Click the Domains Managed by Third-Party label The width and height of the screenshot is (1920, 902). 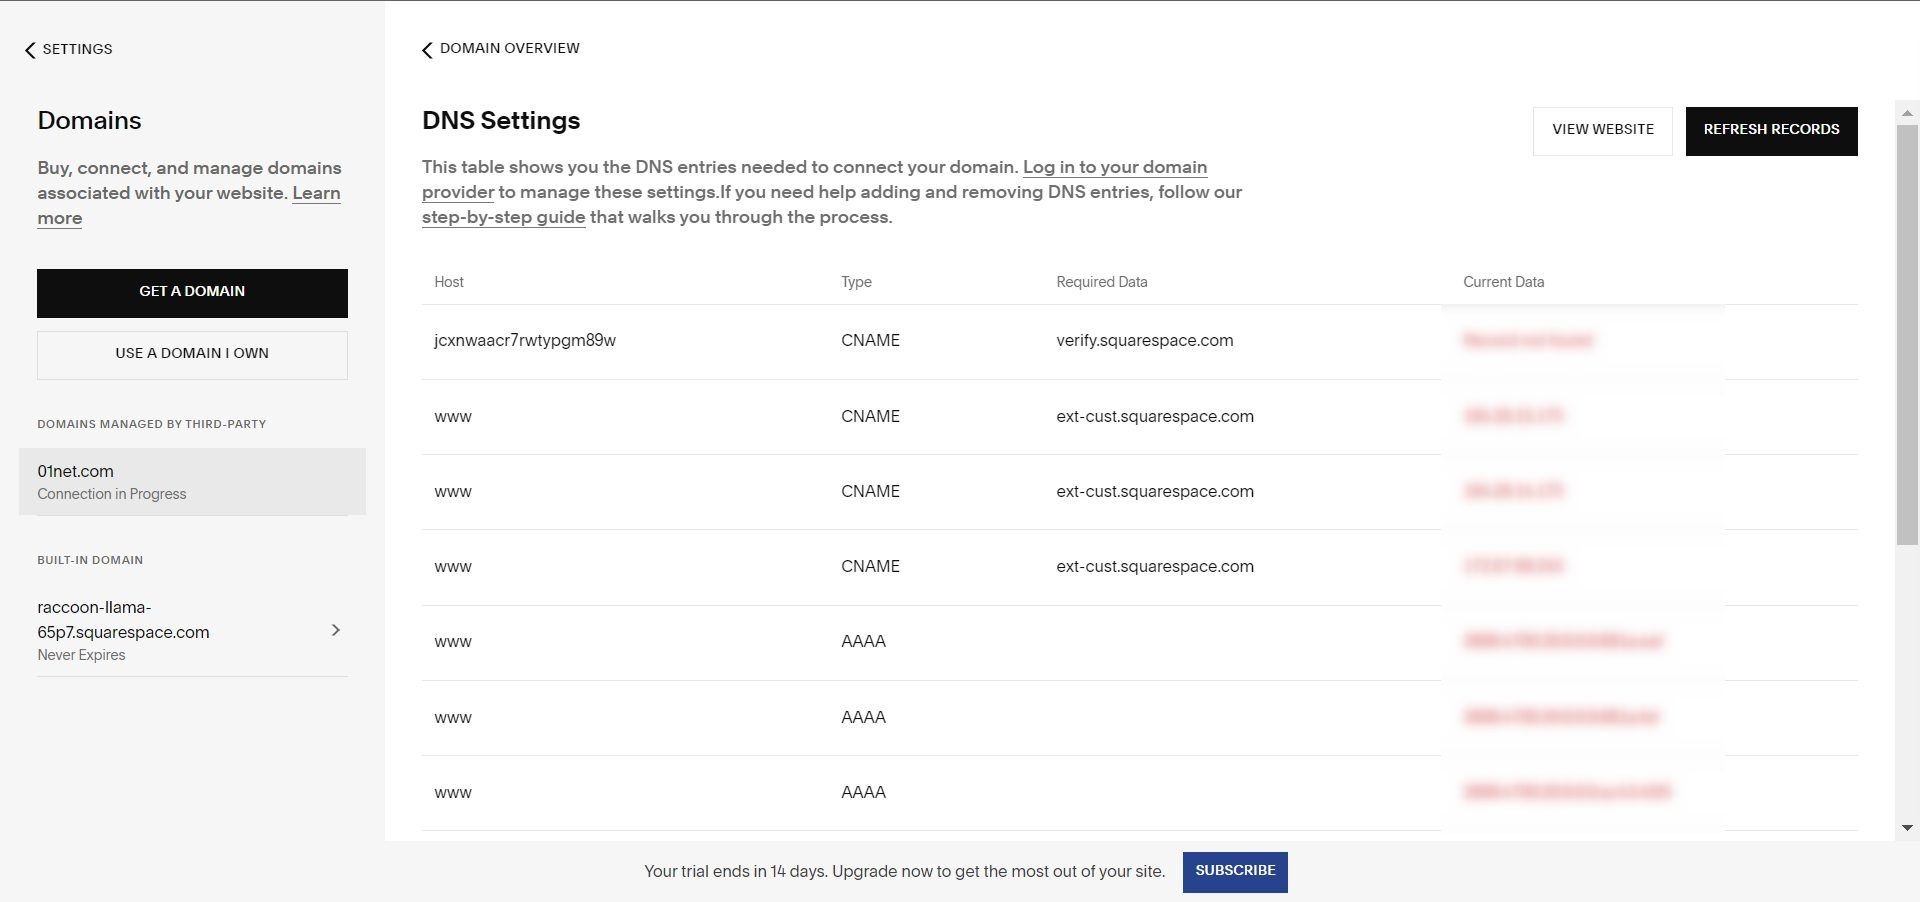click(x=152, y=424)
